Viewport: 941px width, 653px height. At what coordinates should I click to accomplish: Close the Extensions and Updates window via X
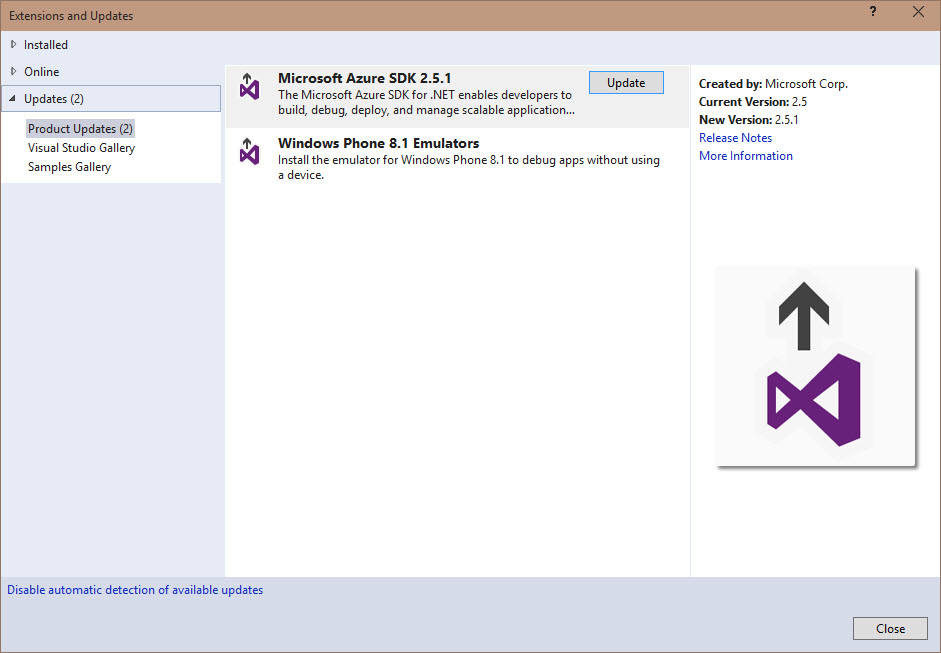tap(918, 11)
